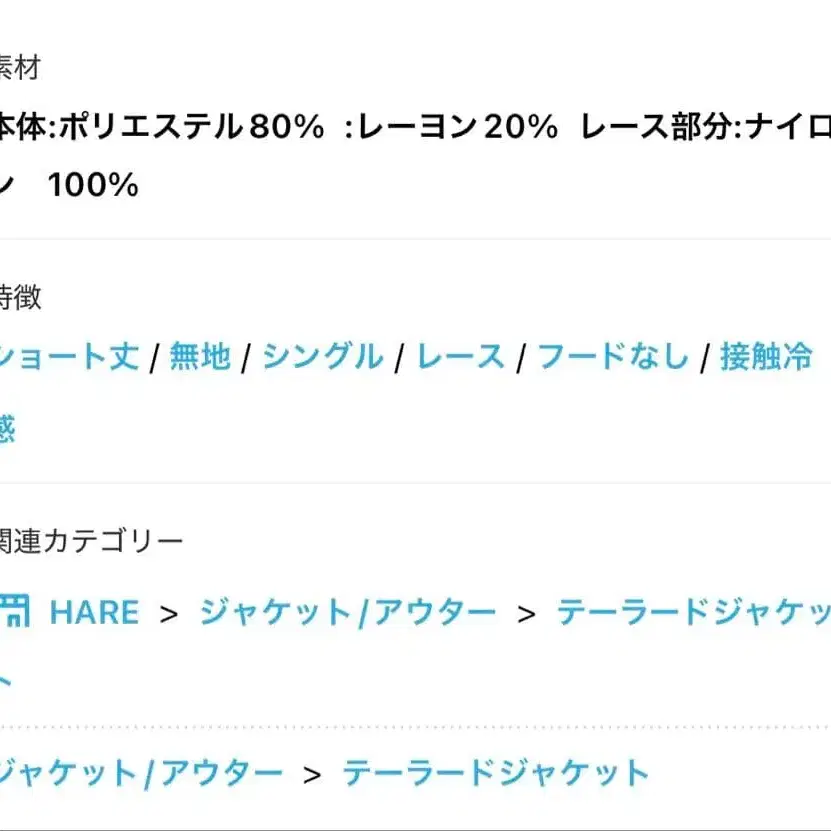
Task: Select the 無地 feature tag
Action: click(x=200, y=356)
